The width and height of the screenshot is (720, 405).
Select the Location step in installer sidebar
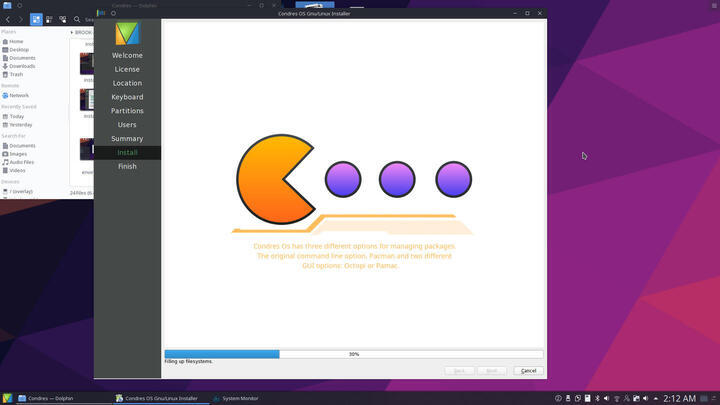127,83
